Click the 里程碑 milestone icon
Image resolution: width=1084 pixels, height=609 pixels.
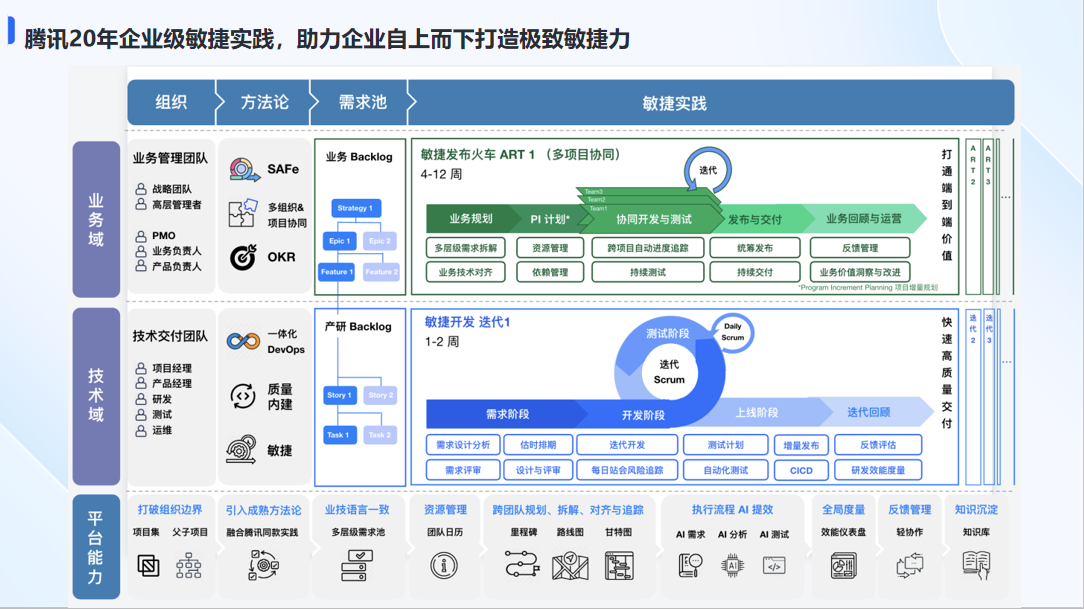point(522,565)
